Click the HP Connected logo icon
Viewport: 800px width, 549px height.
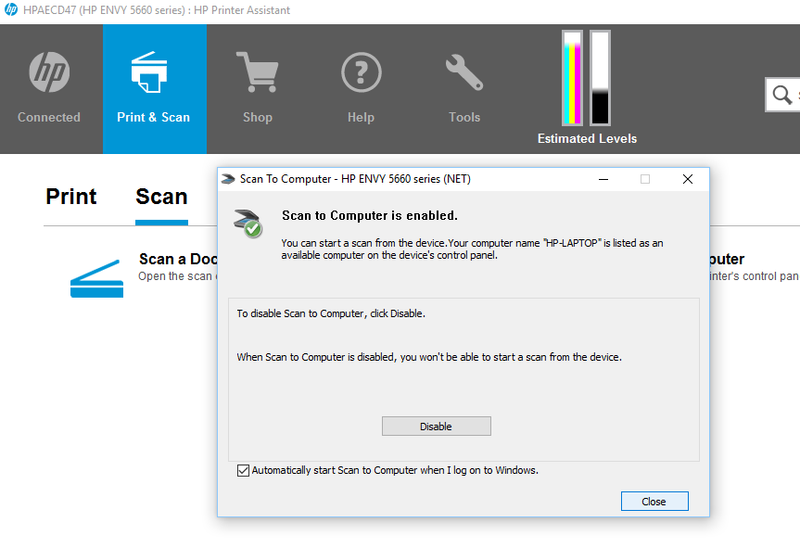point(49,72)
